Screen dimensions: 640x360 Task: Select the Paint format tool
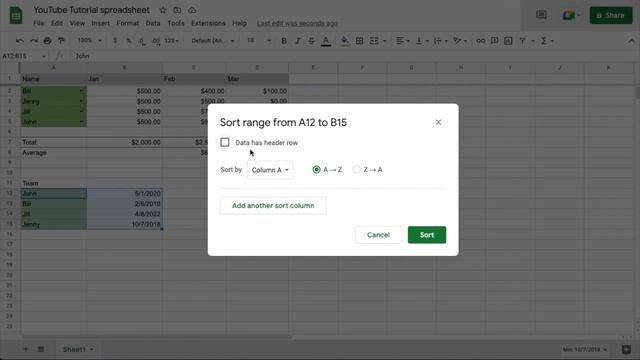coord(61,41)
